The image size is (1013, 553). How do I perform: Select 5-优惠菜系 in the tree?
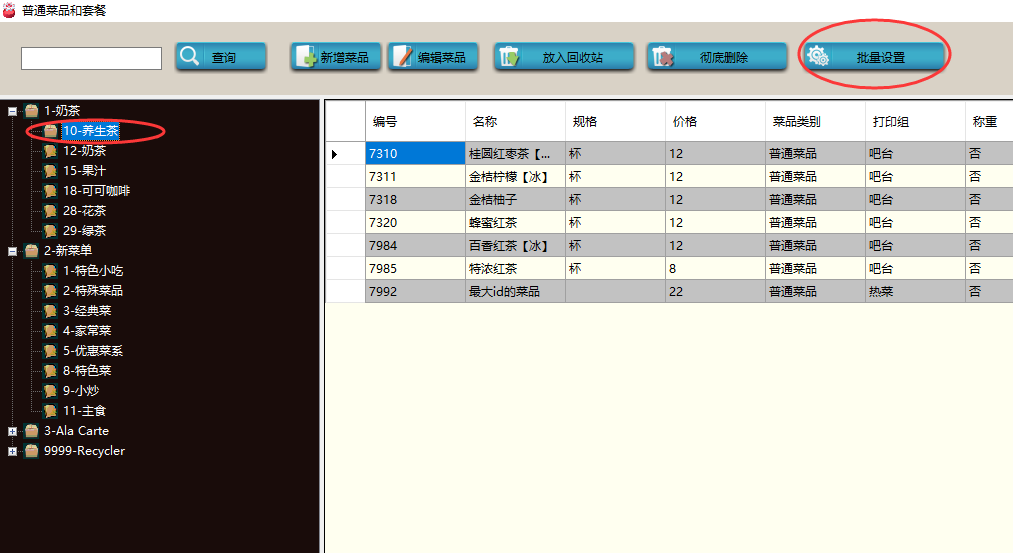coord(92,351)
